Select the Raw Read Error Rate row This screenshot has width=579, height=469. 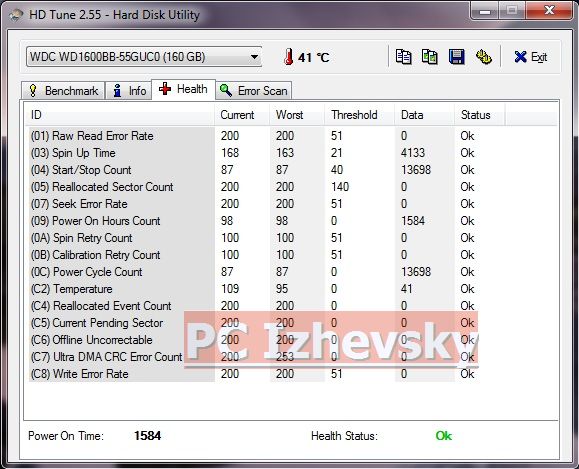pyautogui.click(x=292, y=136)
